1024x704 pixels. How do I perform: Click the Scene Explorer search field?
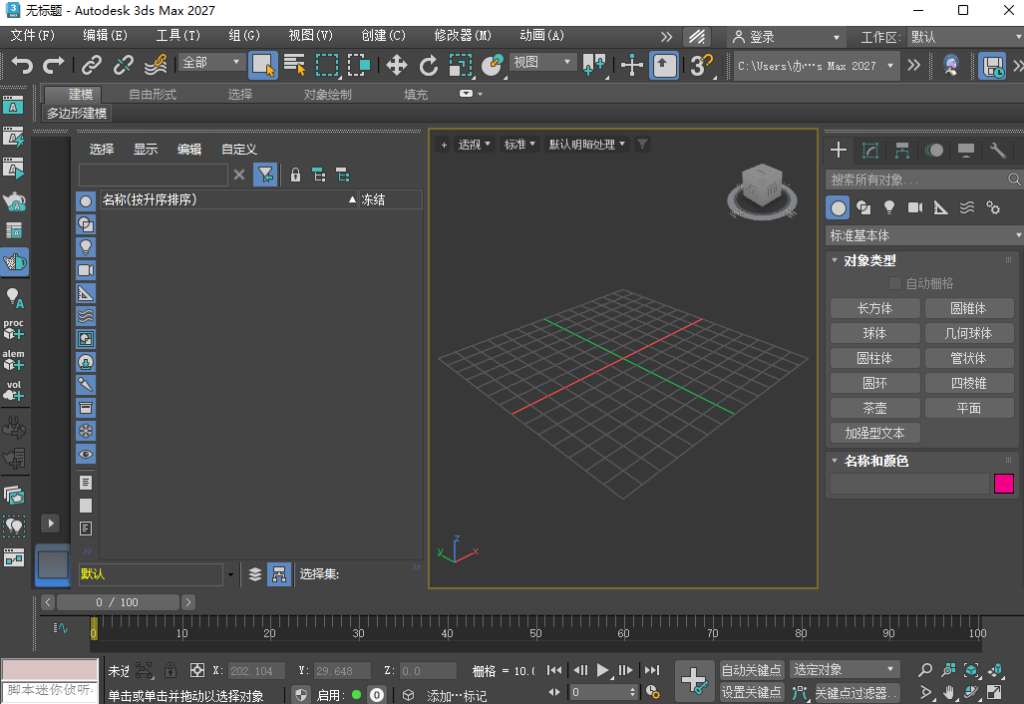153,174
